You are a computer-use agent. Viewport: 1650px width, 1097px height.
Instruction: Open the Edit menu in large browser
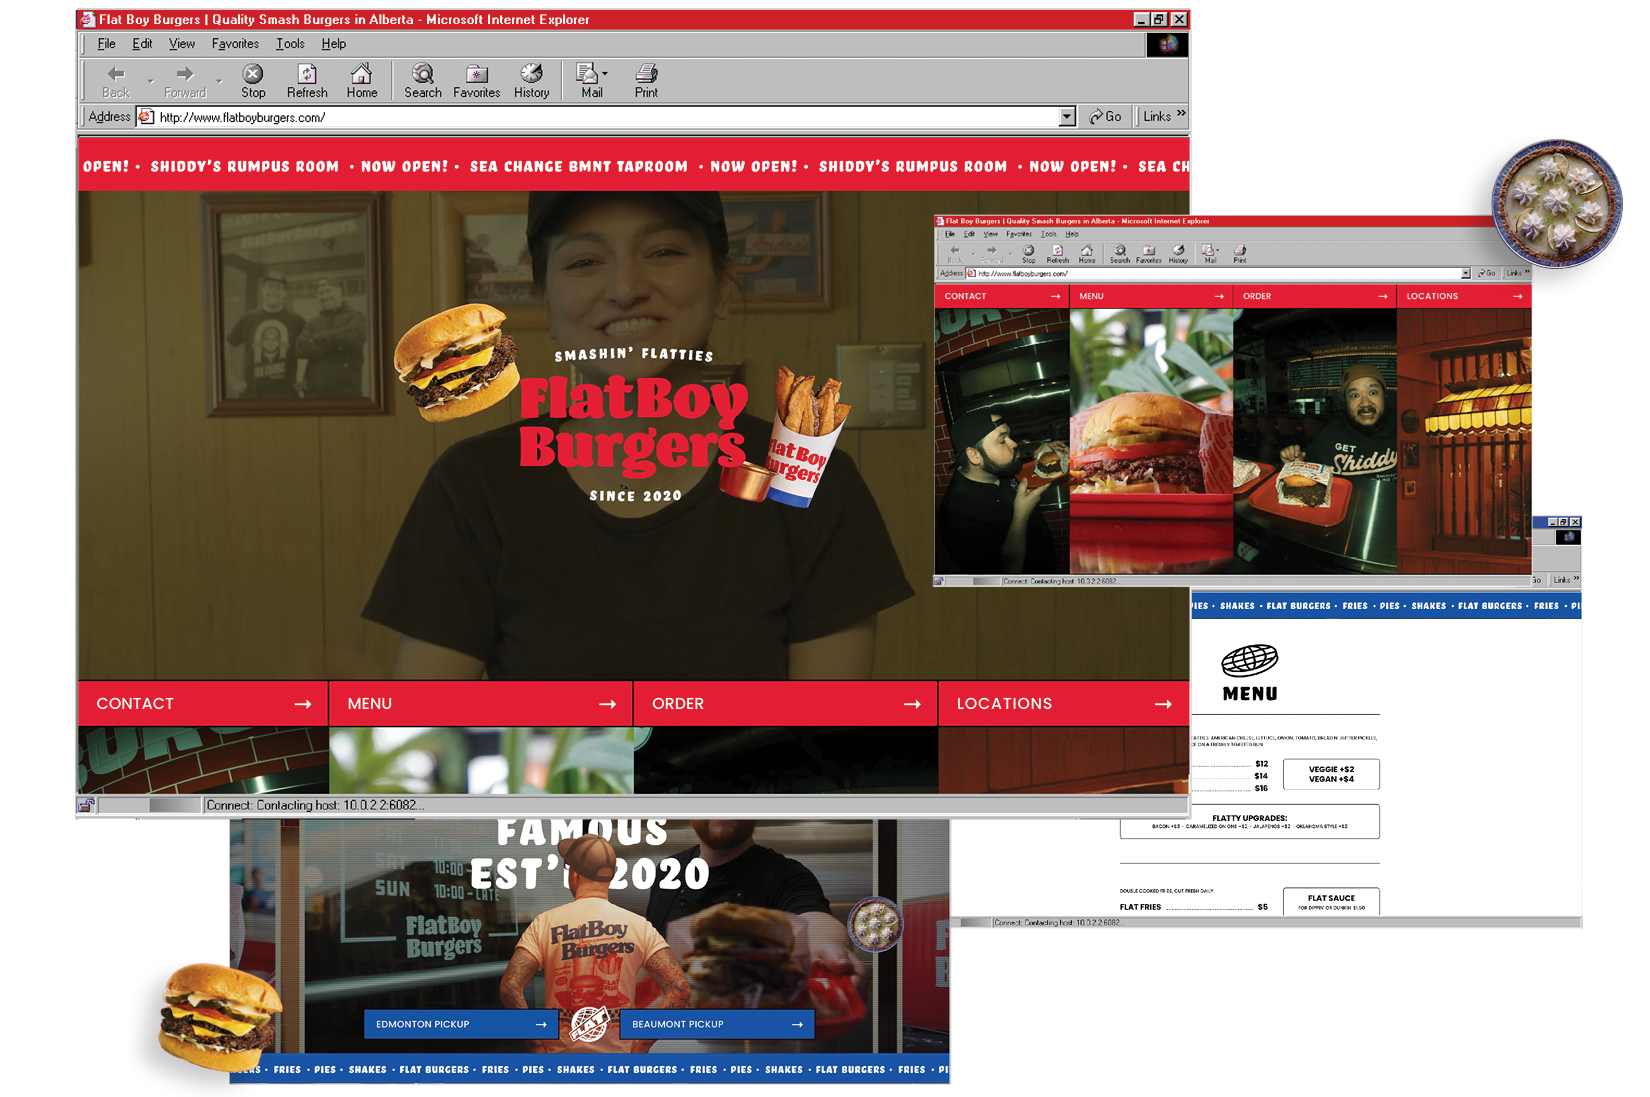(x=142, y=44)
